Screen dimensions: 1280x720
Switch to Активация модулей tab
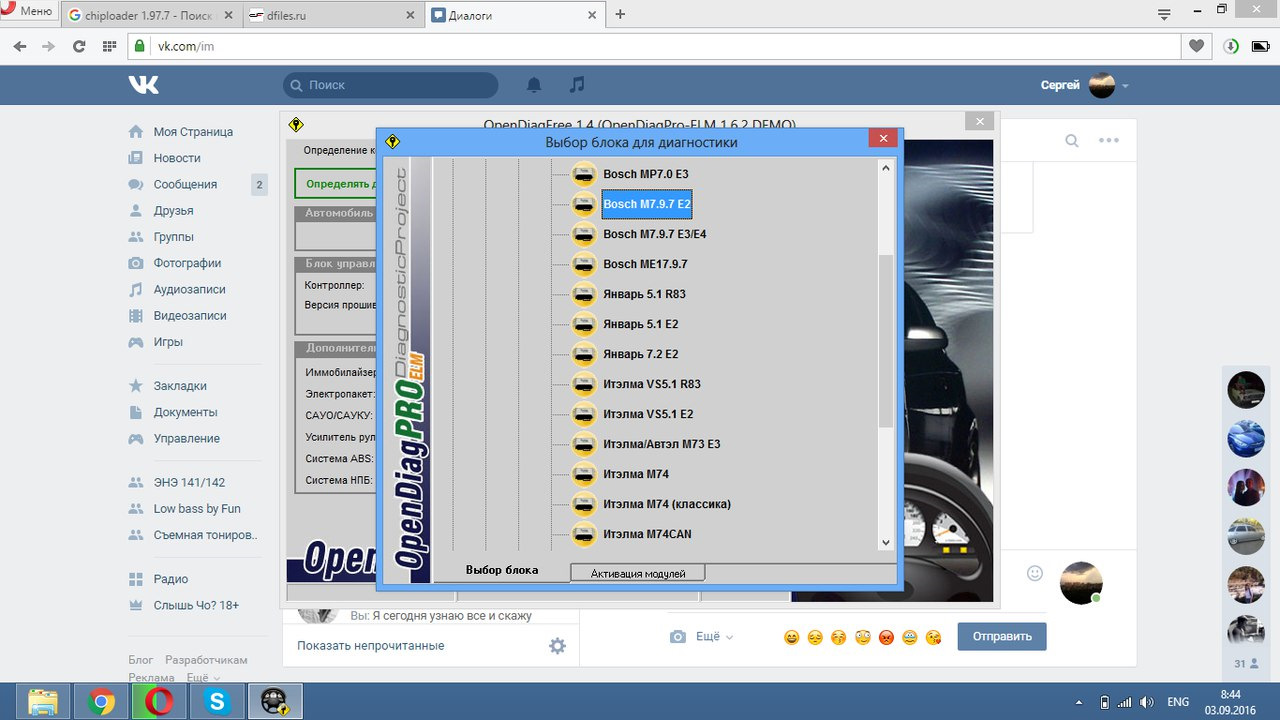point(638,573)
